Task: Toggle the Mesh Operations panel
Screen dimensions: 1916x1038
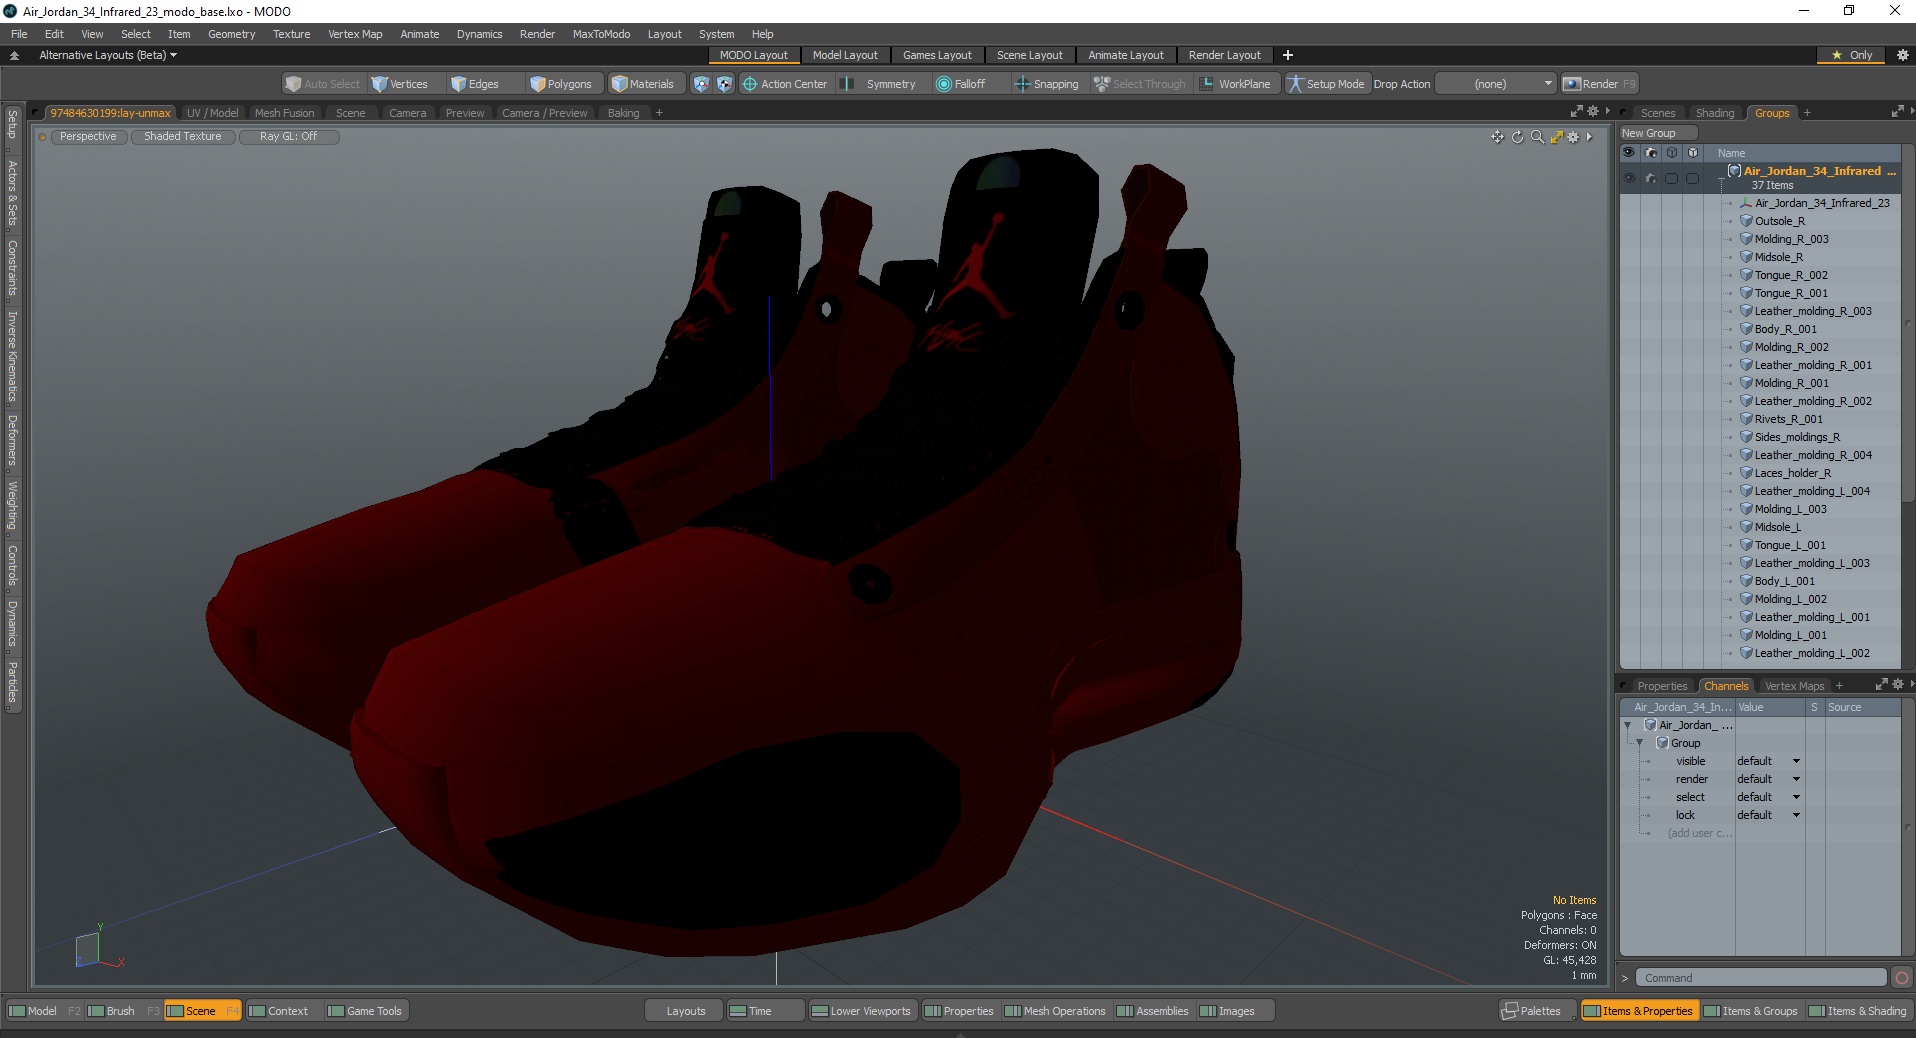Action: coord(1055,1011)
